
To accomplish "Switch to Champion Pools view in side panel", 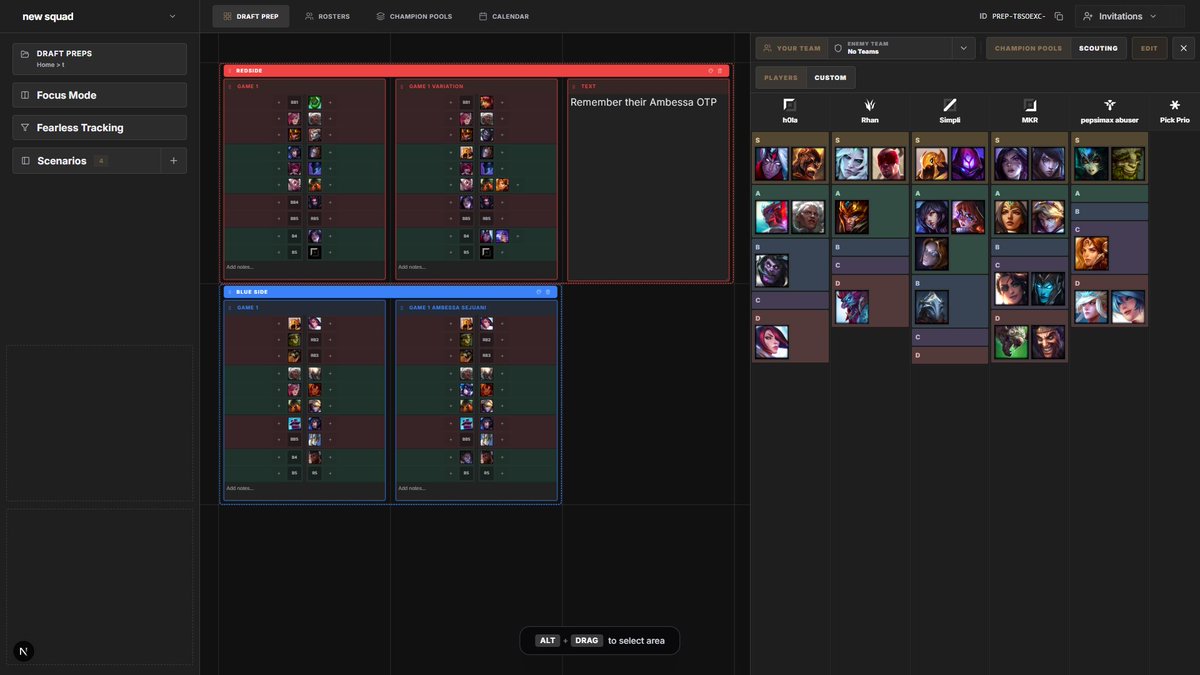I will click(1028, 48).
